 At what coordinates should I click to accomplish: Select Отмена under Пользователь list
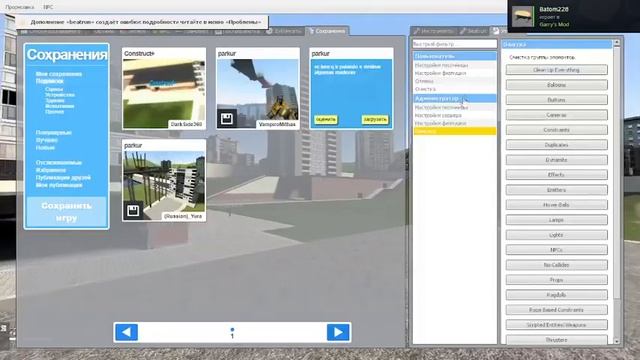click(x=455, y=81)
